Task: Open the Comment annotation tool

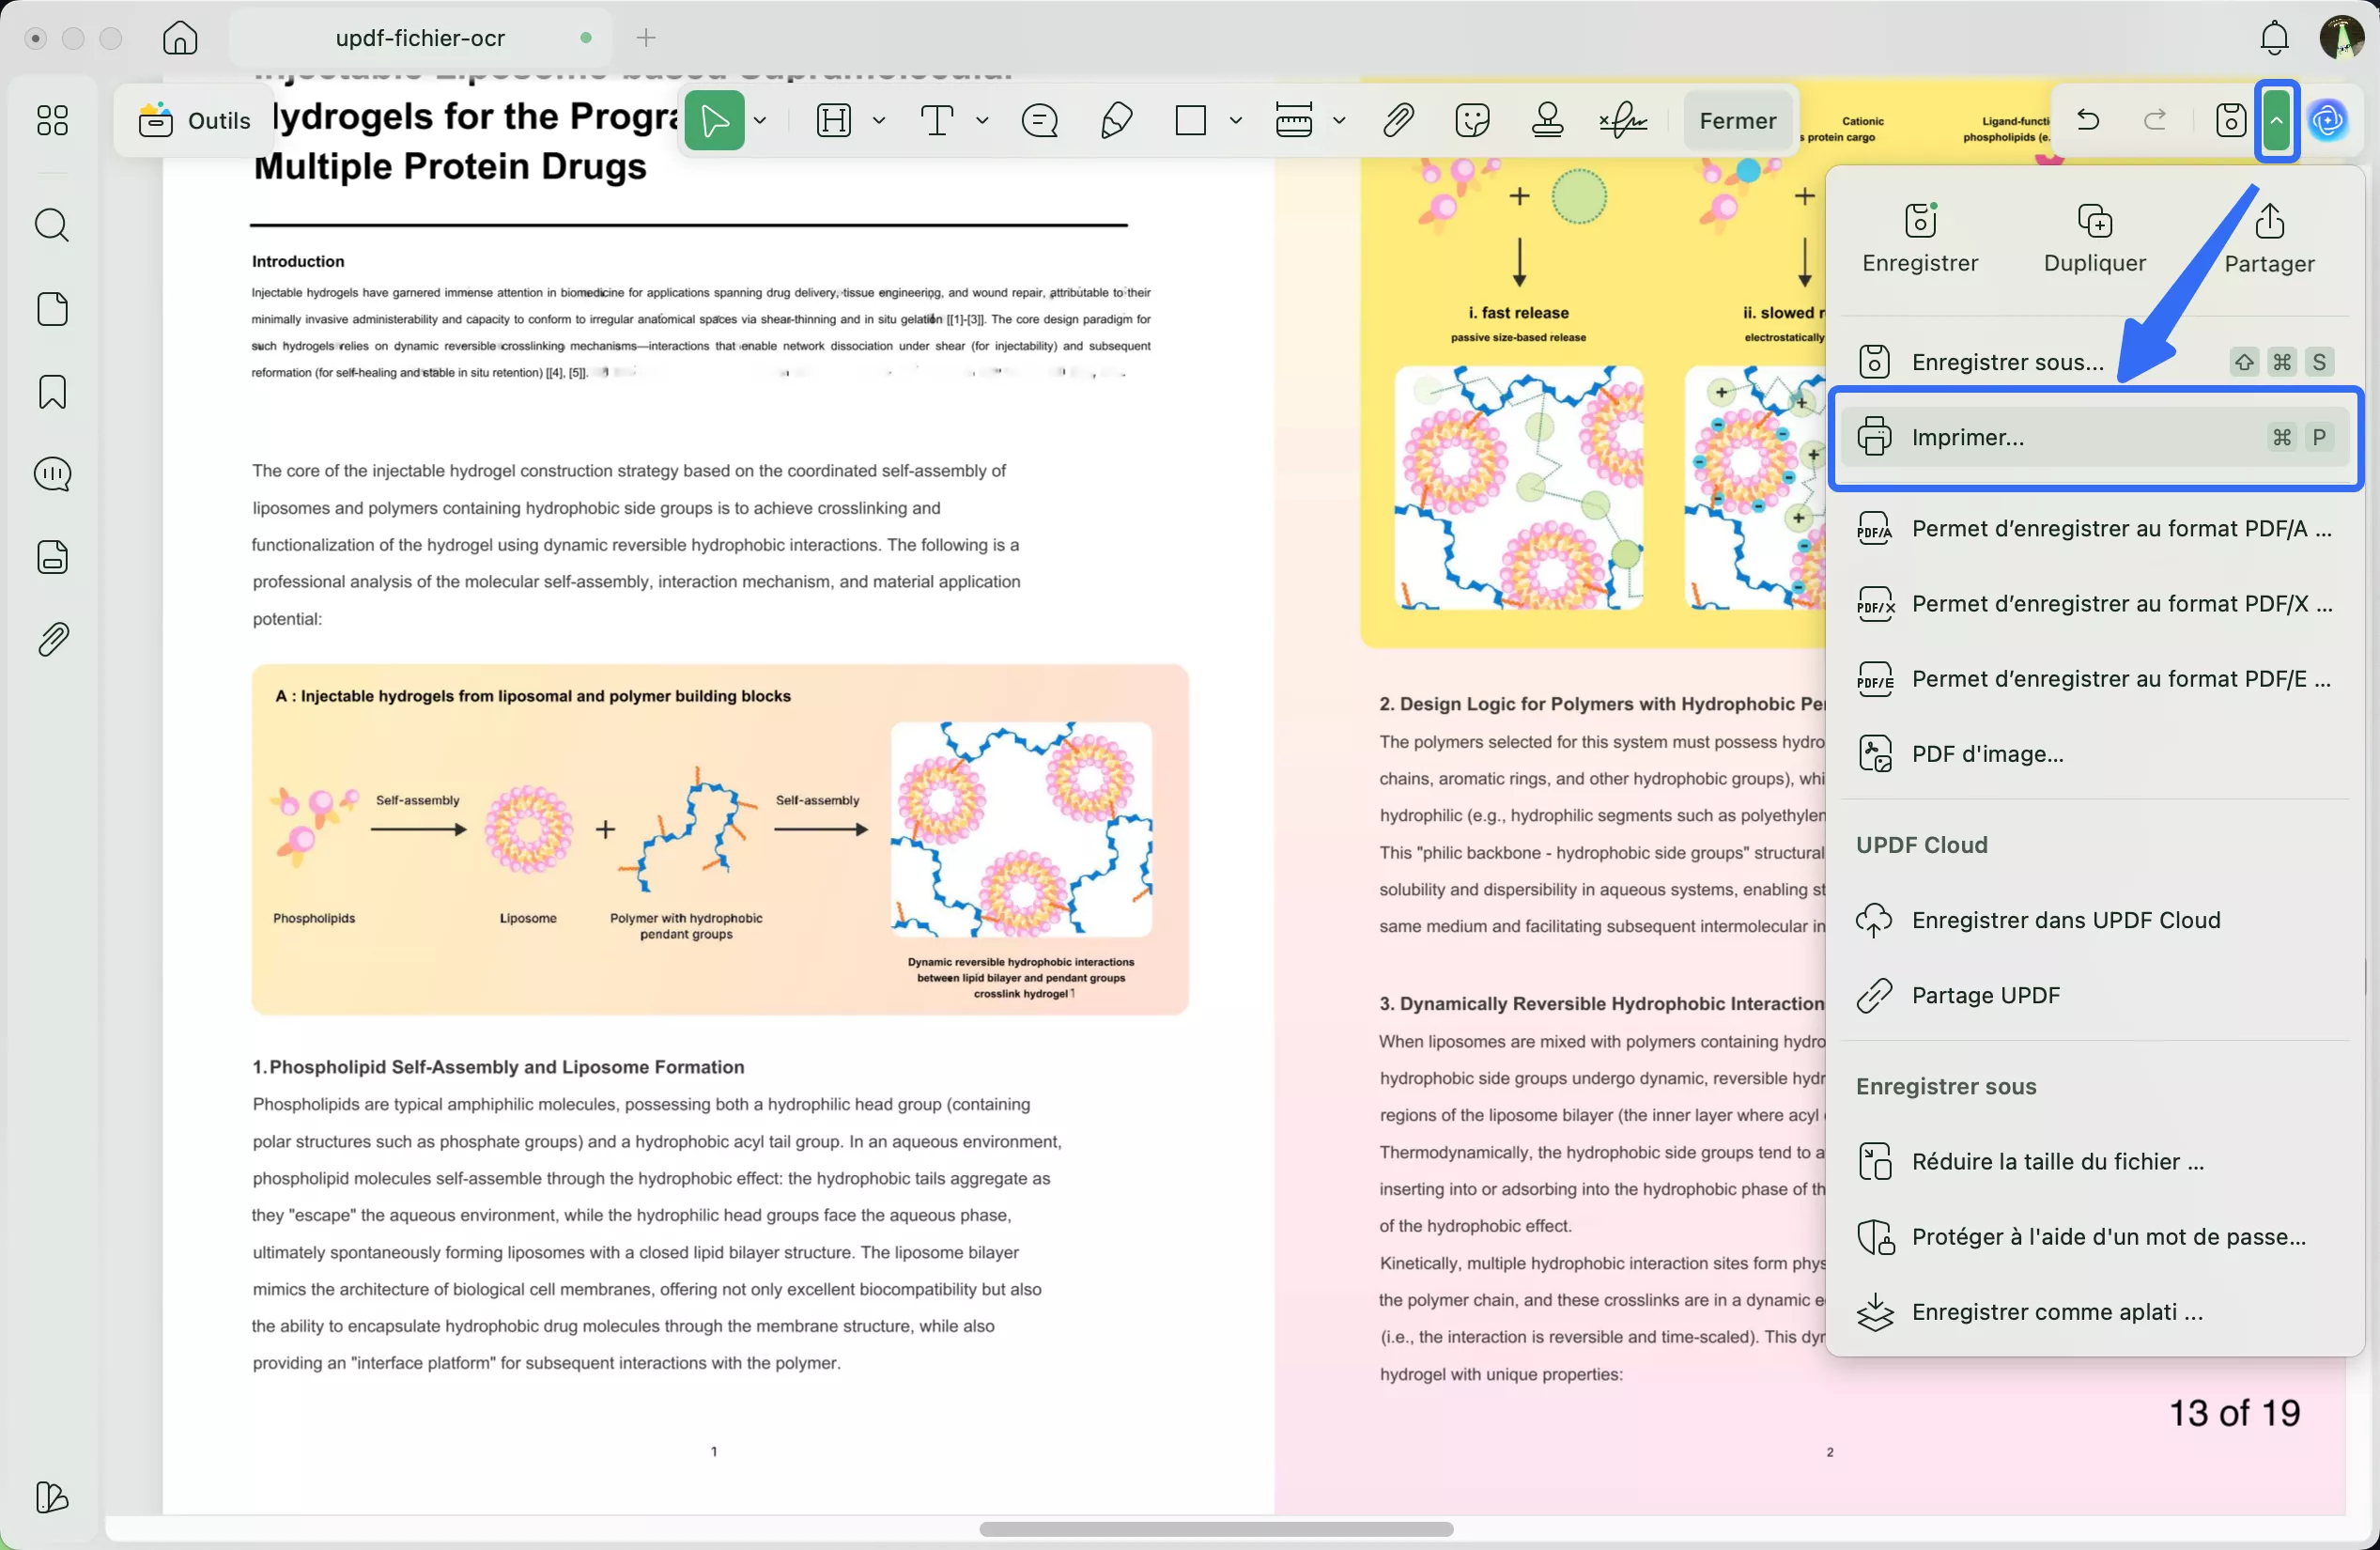Action: tap(1040, 120)
